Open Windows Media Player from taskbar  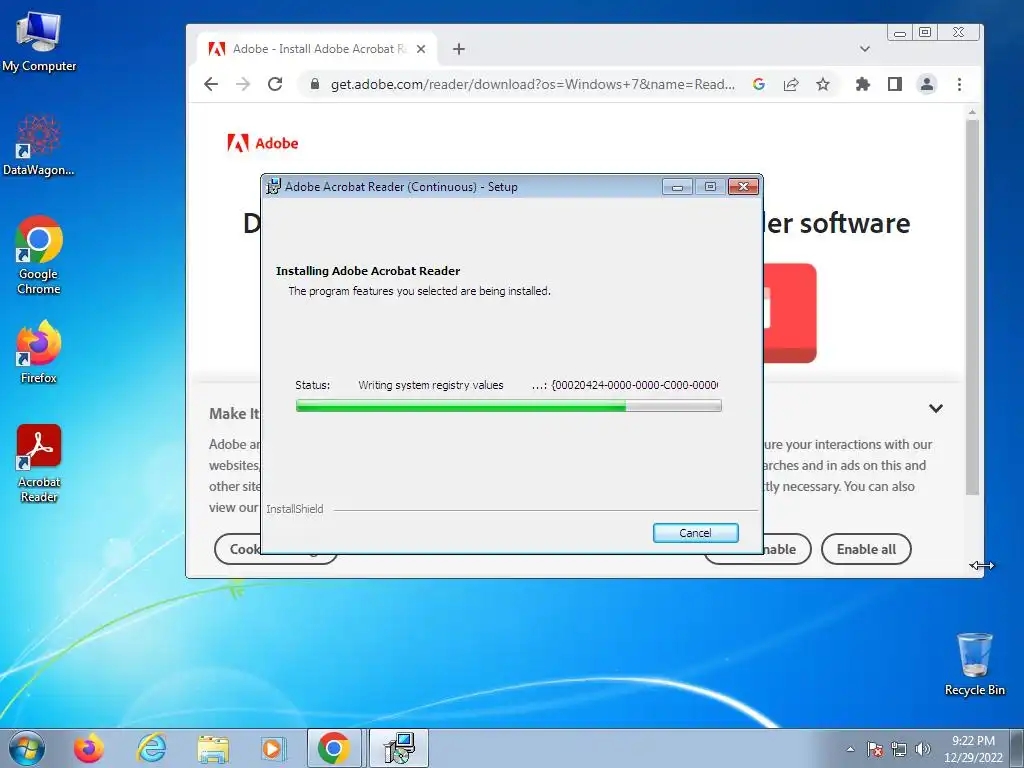273,748
